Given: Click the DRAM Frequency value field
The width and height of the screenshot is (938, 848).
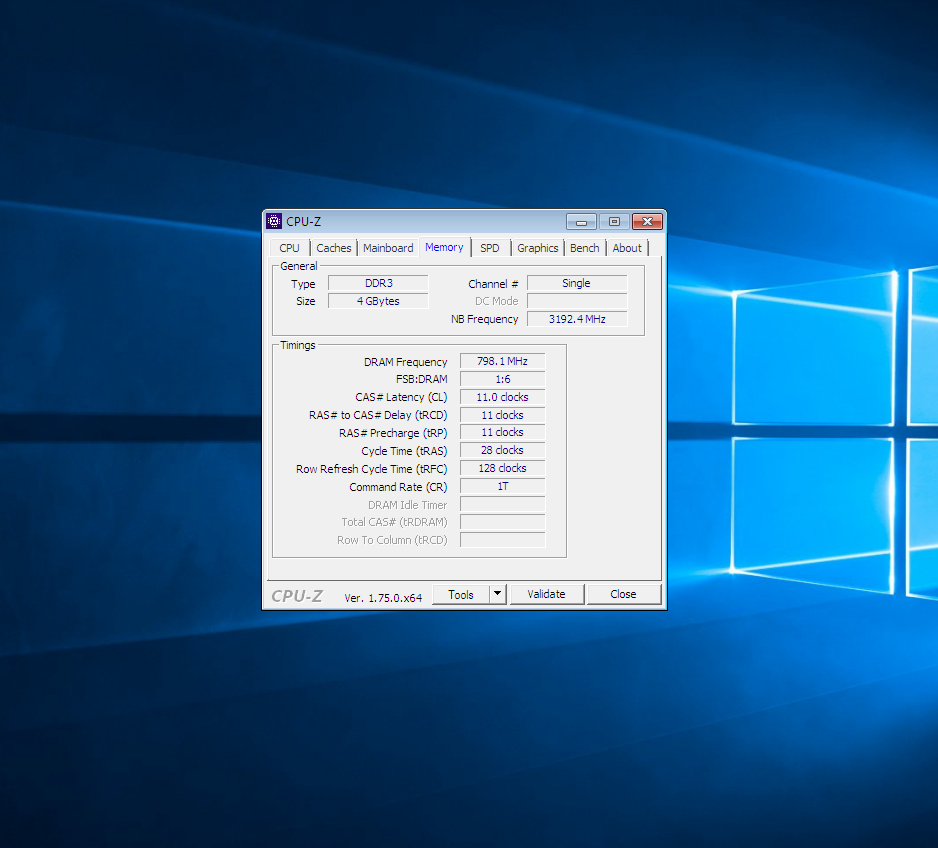Looking at the screenshot, I should point(502,361).
